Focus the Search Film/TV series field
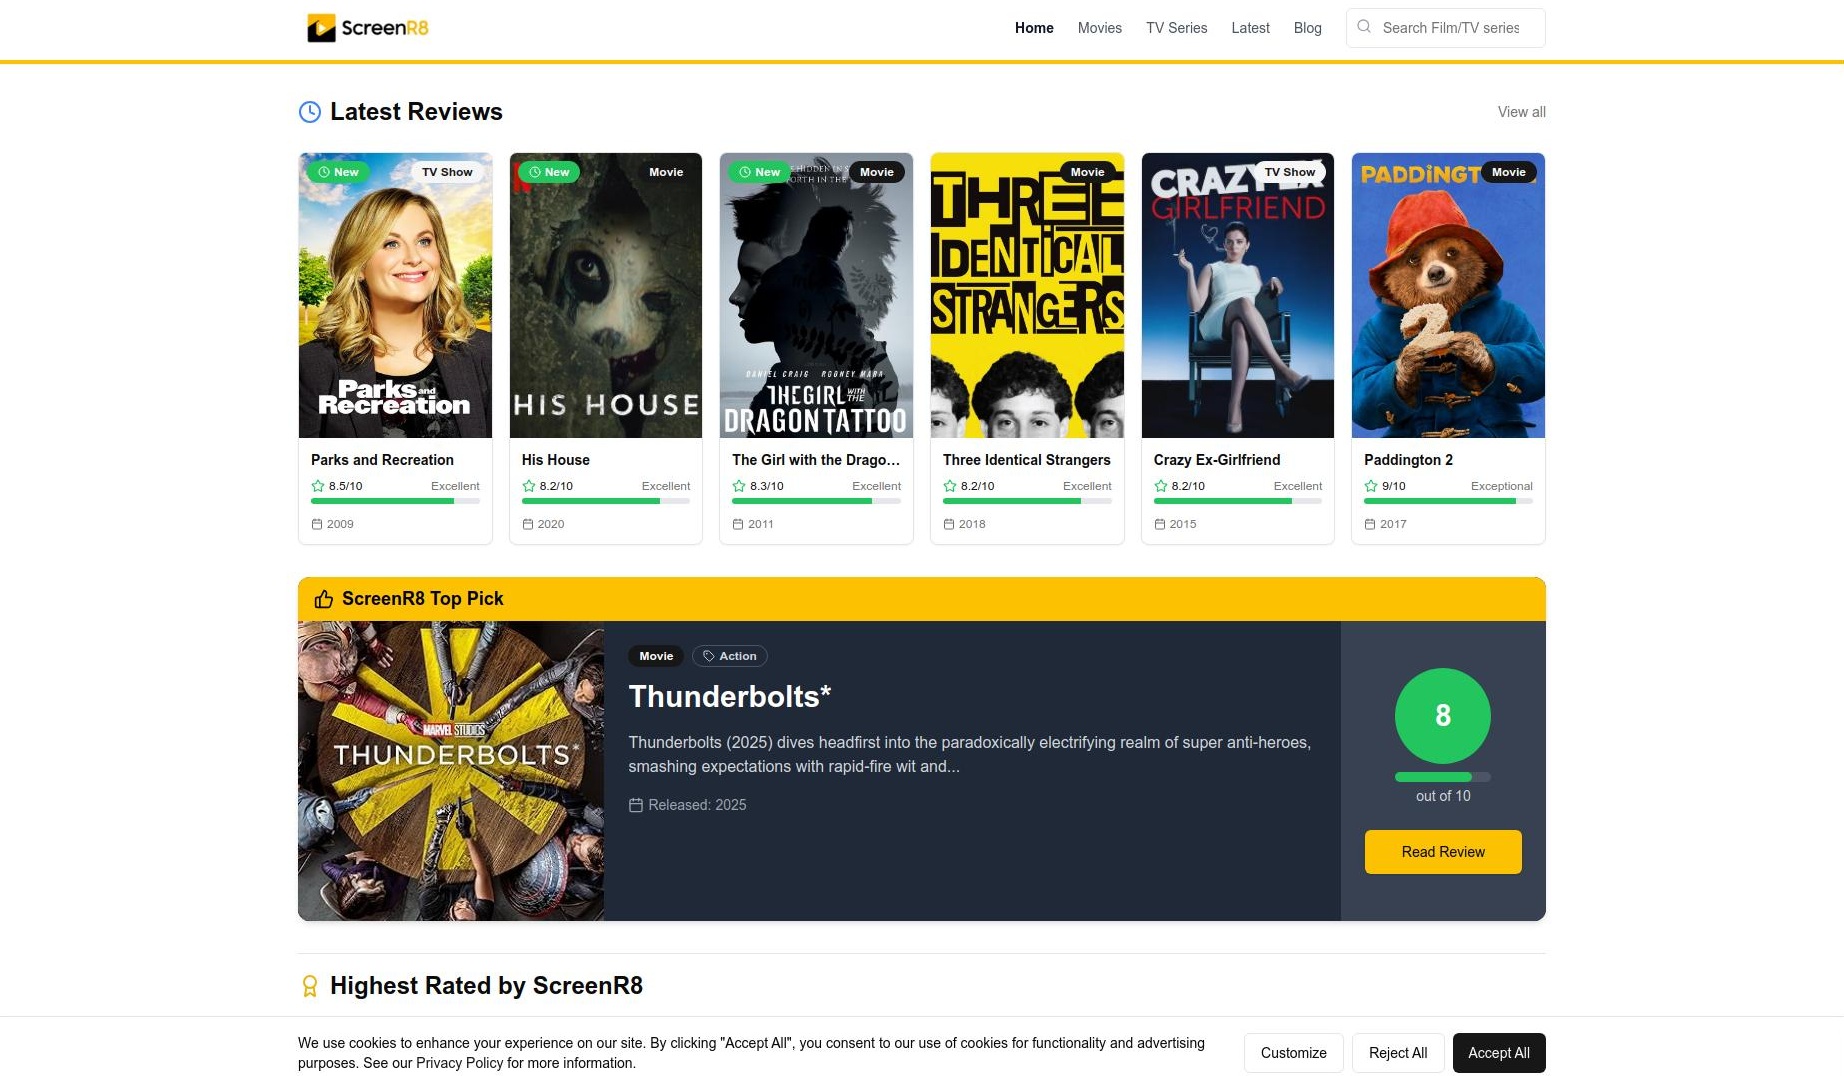 pos(1446,28)
